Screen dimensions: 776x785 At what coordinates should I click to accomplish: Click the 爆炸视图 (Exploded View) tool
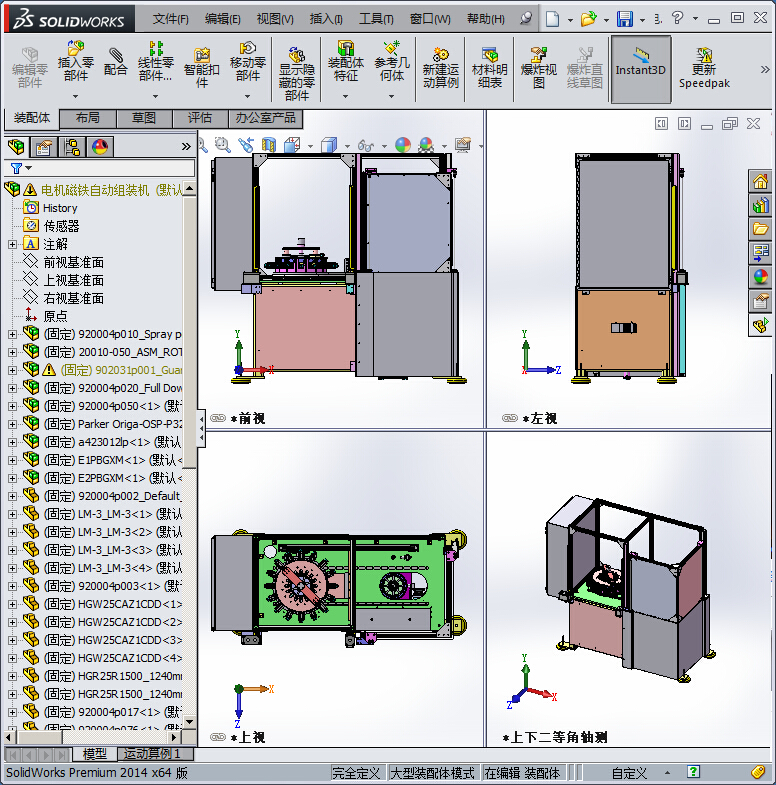coord(539,68)
